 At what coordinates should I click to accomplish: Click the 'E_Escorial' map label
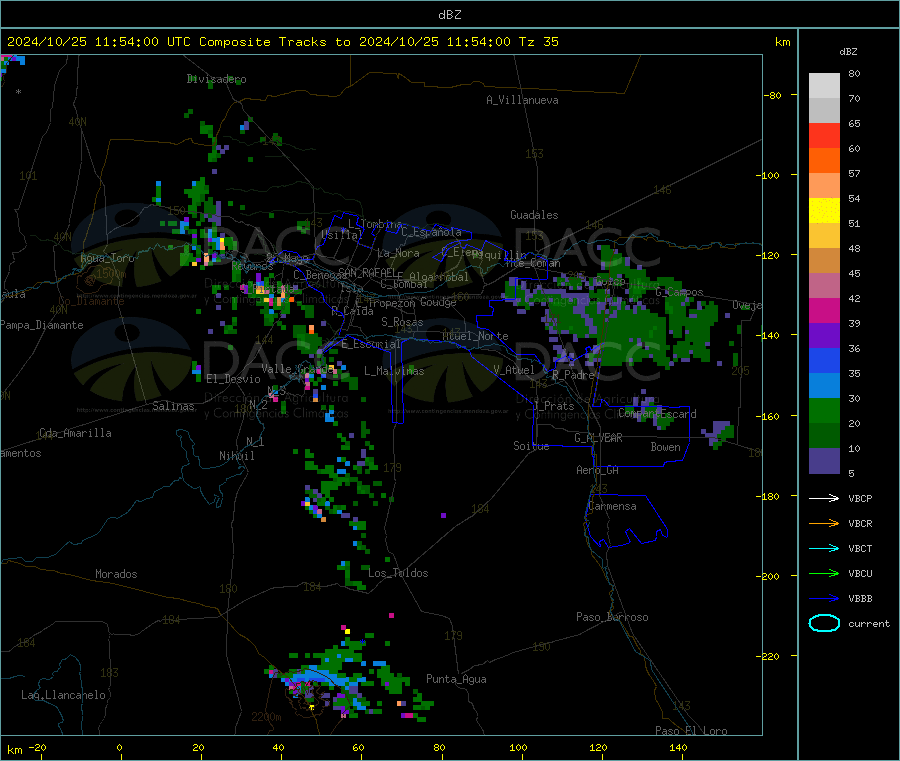pos(371,344)
